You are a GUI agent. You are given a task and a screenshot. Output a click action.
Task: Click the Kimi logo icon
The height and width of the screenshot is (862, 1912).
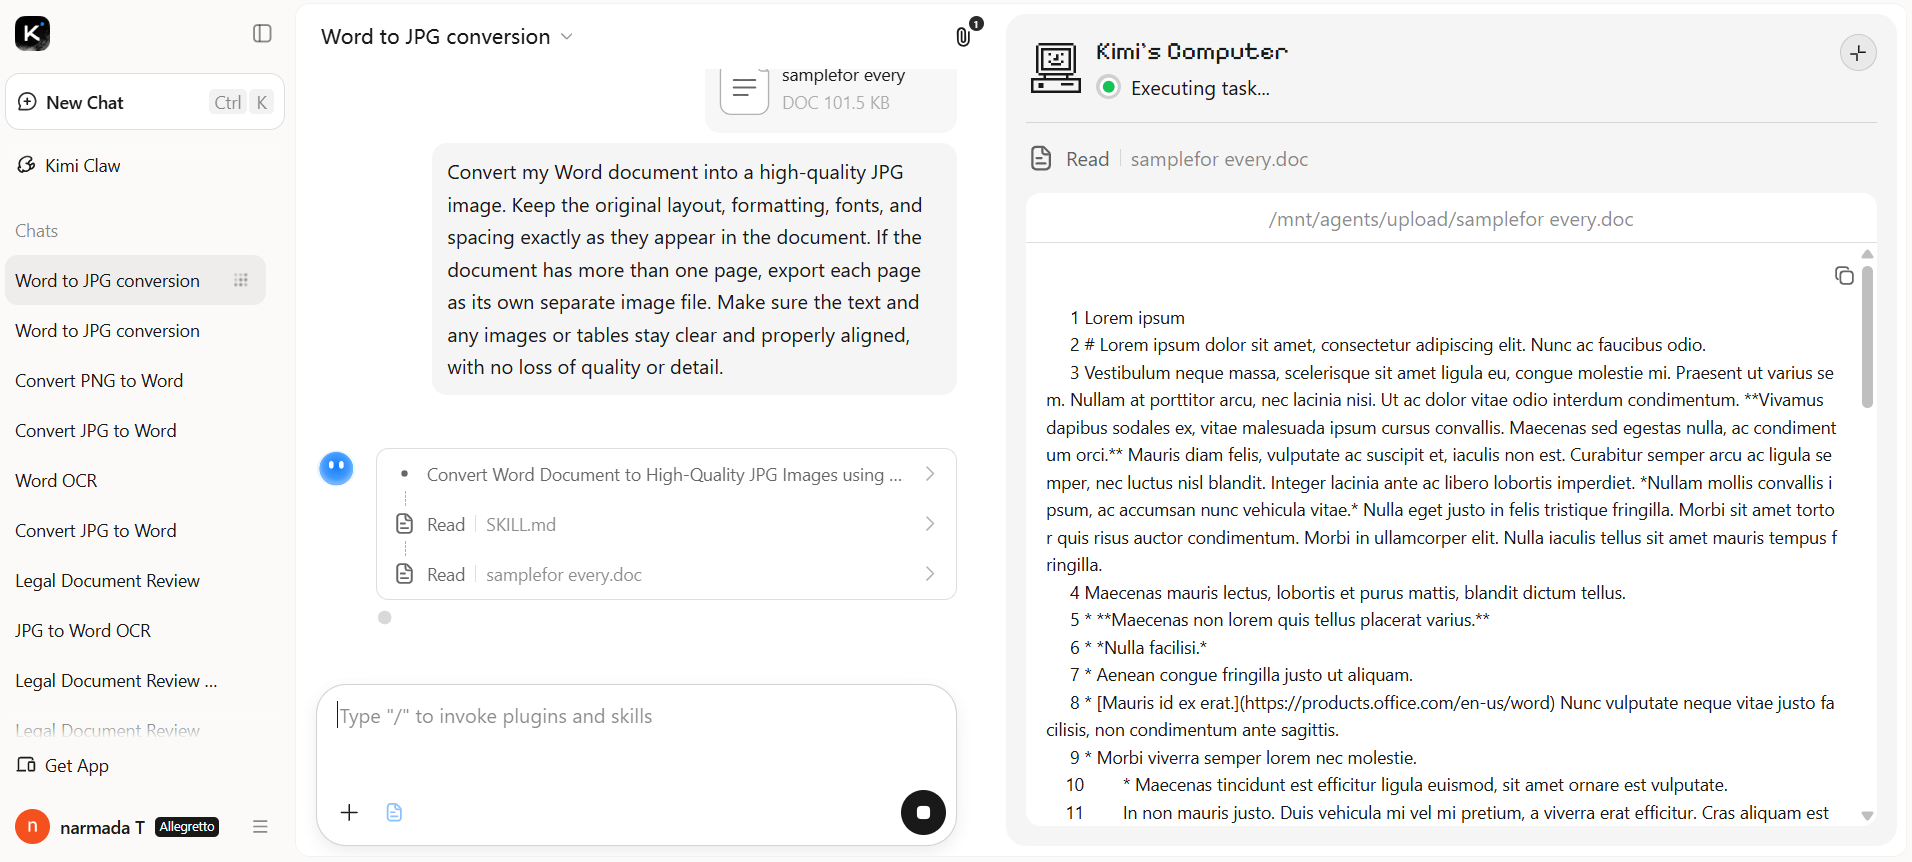(x=32, y=33)
